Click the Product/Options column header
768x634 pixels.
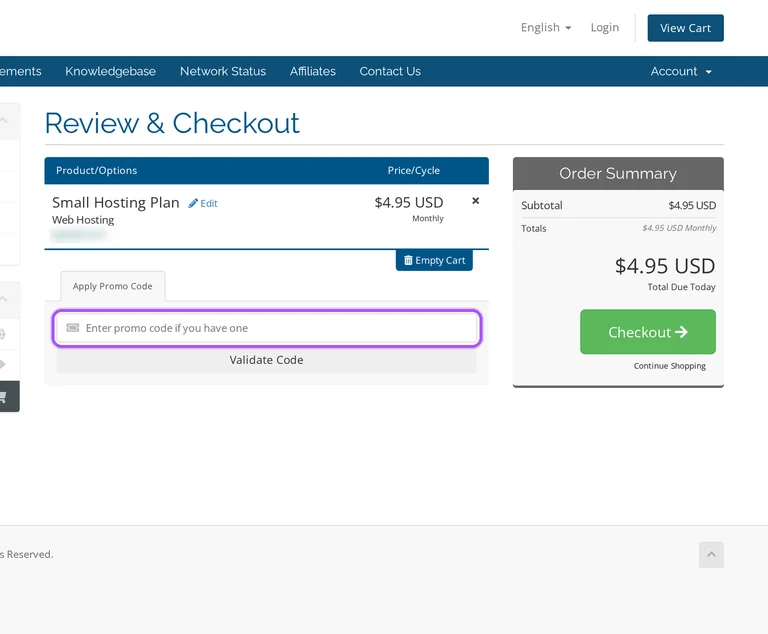[x=96, y=171]
